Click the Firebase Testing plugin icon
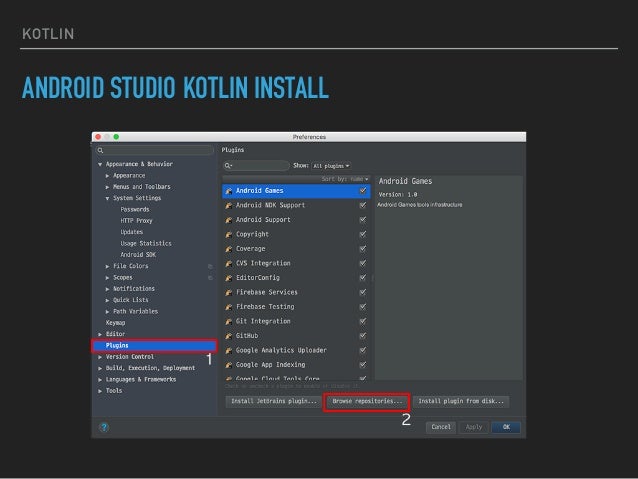The height and width of the screenshot is (479, 638). pos(229,307)
